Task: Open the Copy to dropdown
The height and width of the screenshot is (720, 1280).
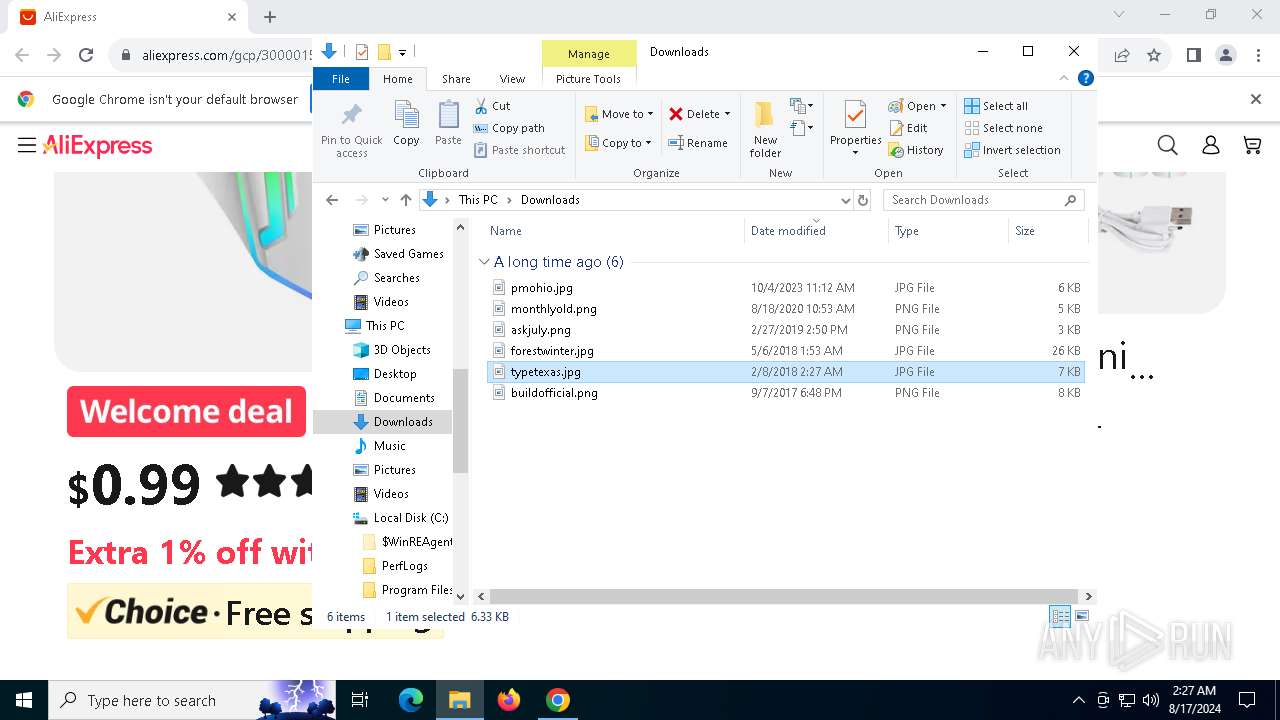Action: [x=618, y=143]
